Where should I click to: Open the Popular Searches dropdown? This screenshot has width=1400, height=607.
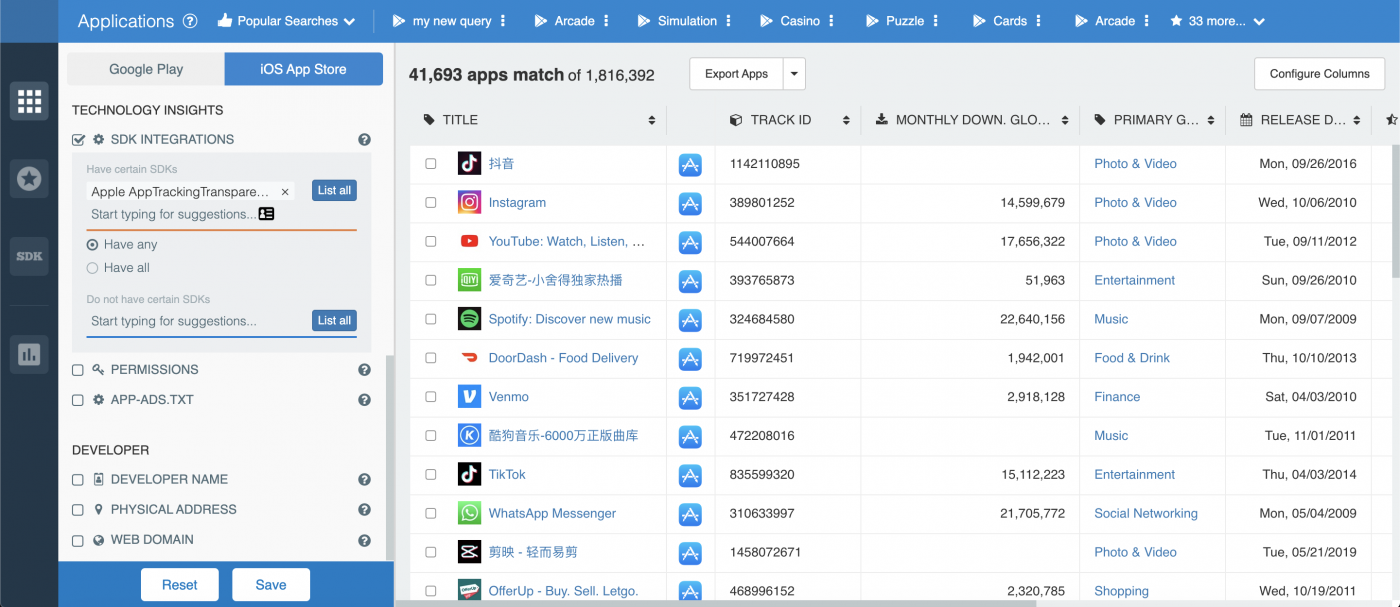pyautogui.click(x=286, y=20)
